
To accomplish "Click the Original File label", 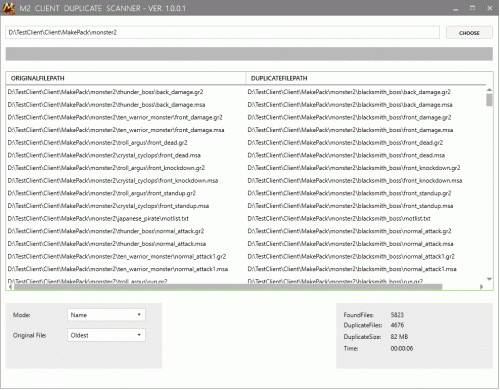I will tap(29, 335).
